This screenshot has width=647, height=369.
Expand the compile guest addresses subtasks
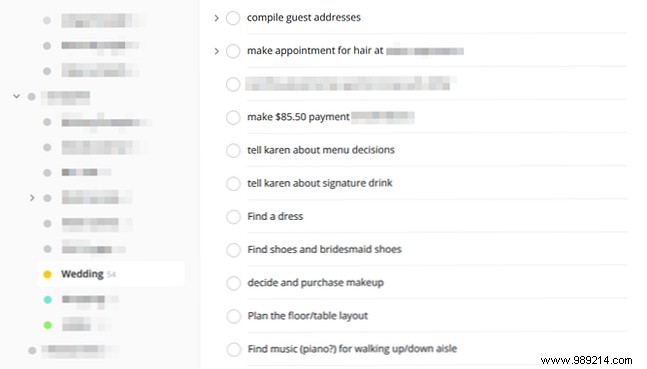click(x=216, y=18)
